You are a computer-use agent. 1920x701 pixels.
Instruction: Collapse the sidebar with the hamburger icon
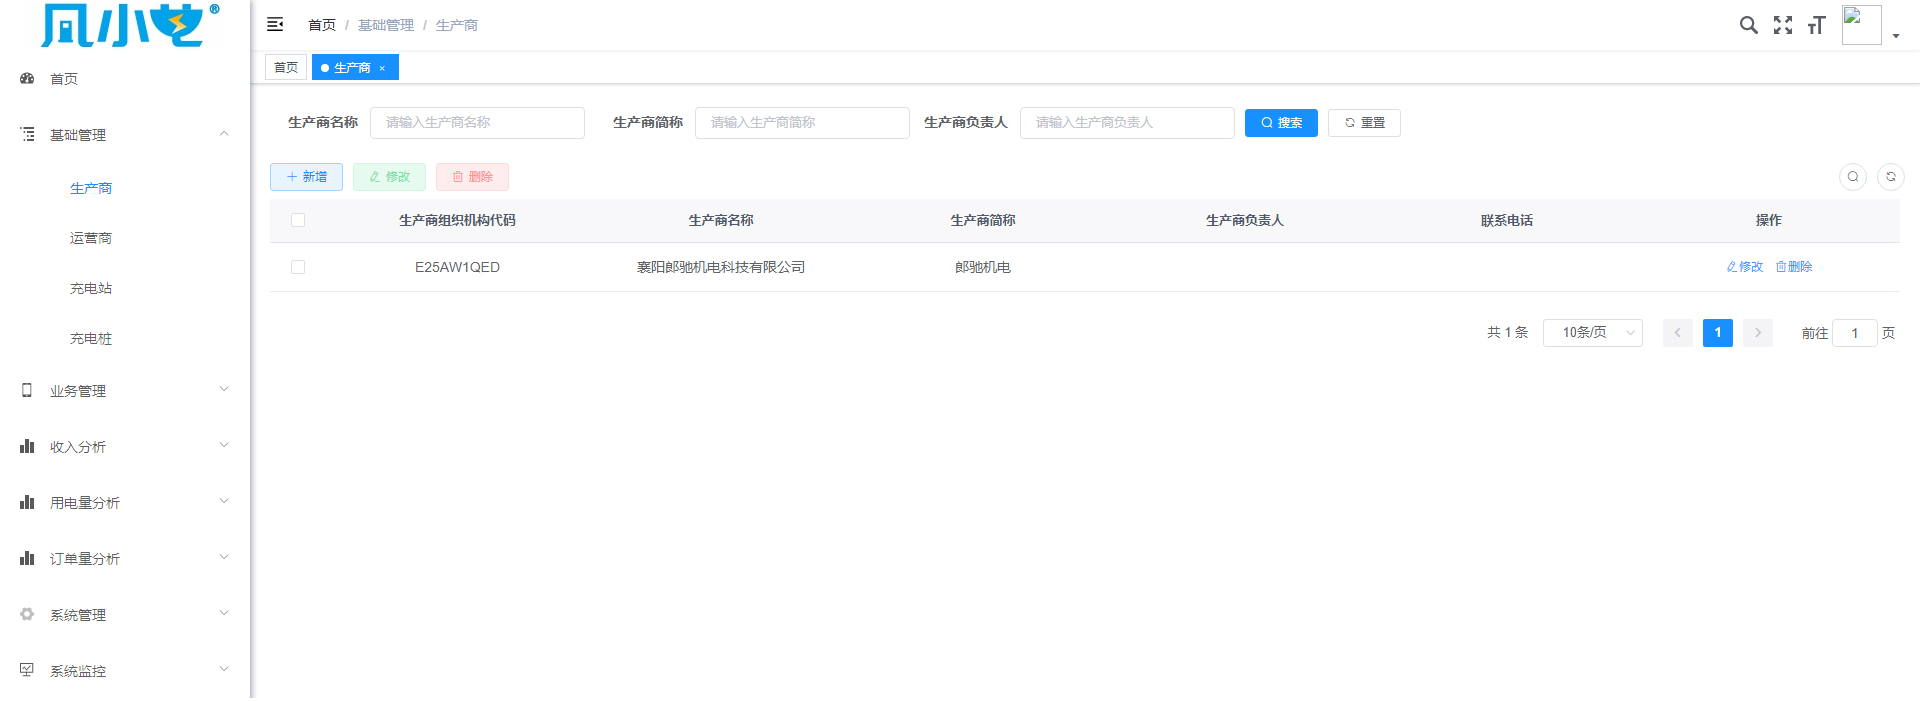coord(275,25)
